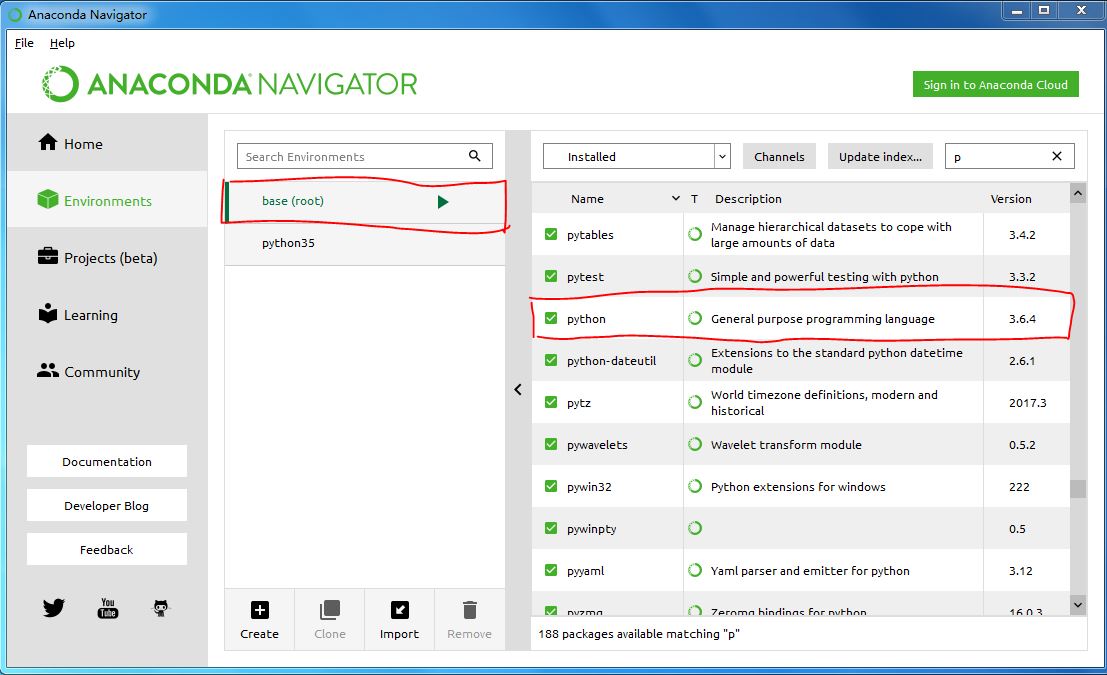Open the Documentation link button
This screenshot has height=675, width=1107.
point(107,461)
